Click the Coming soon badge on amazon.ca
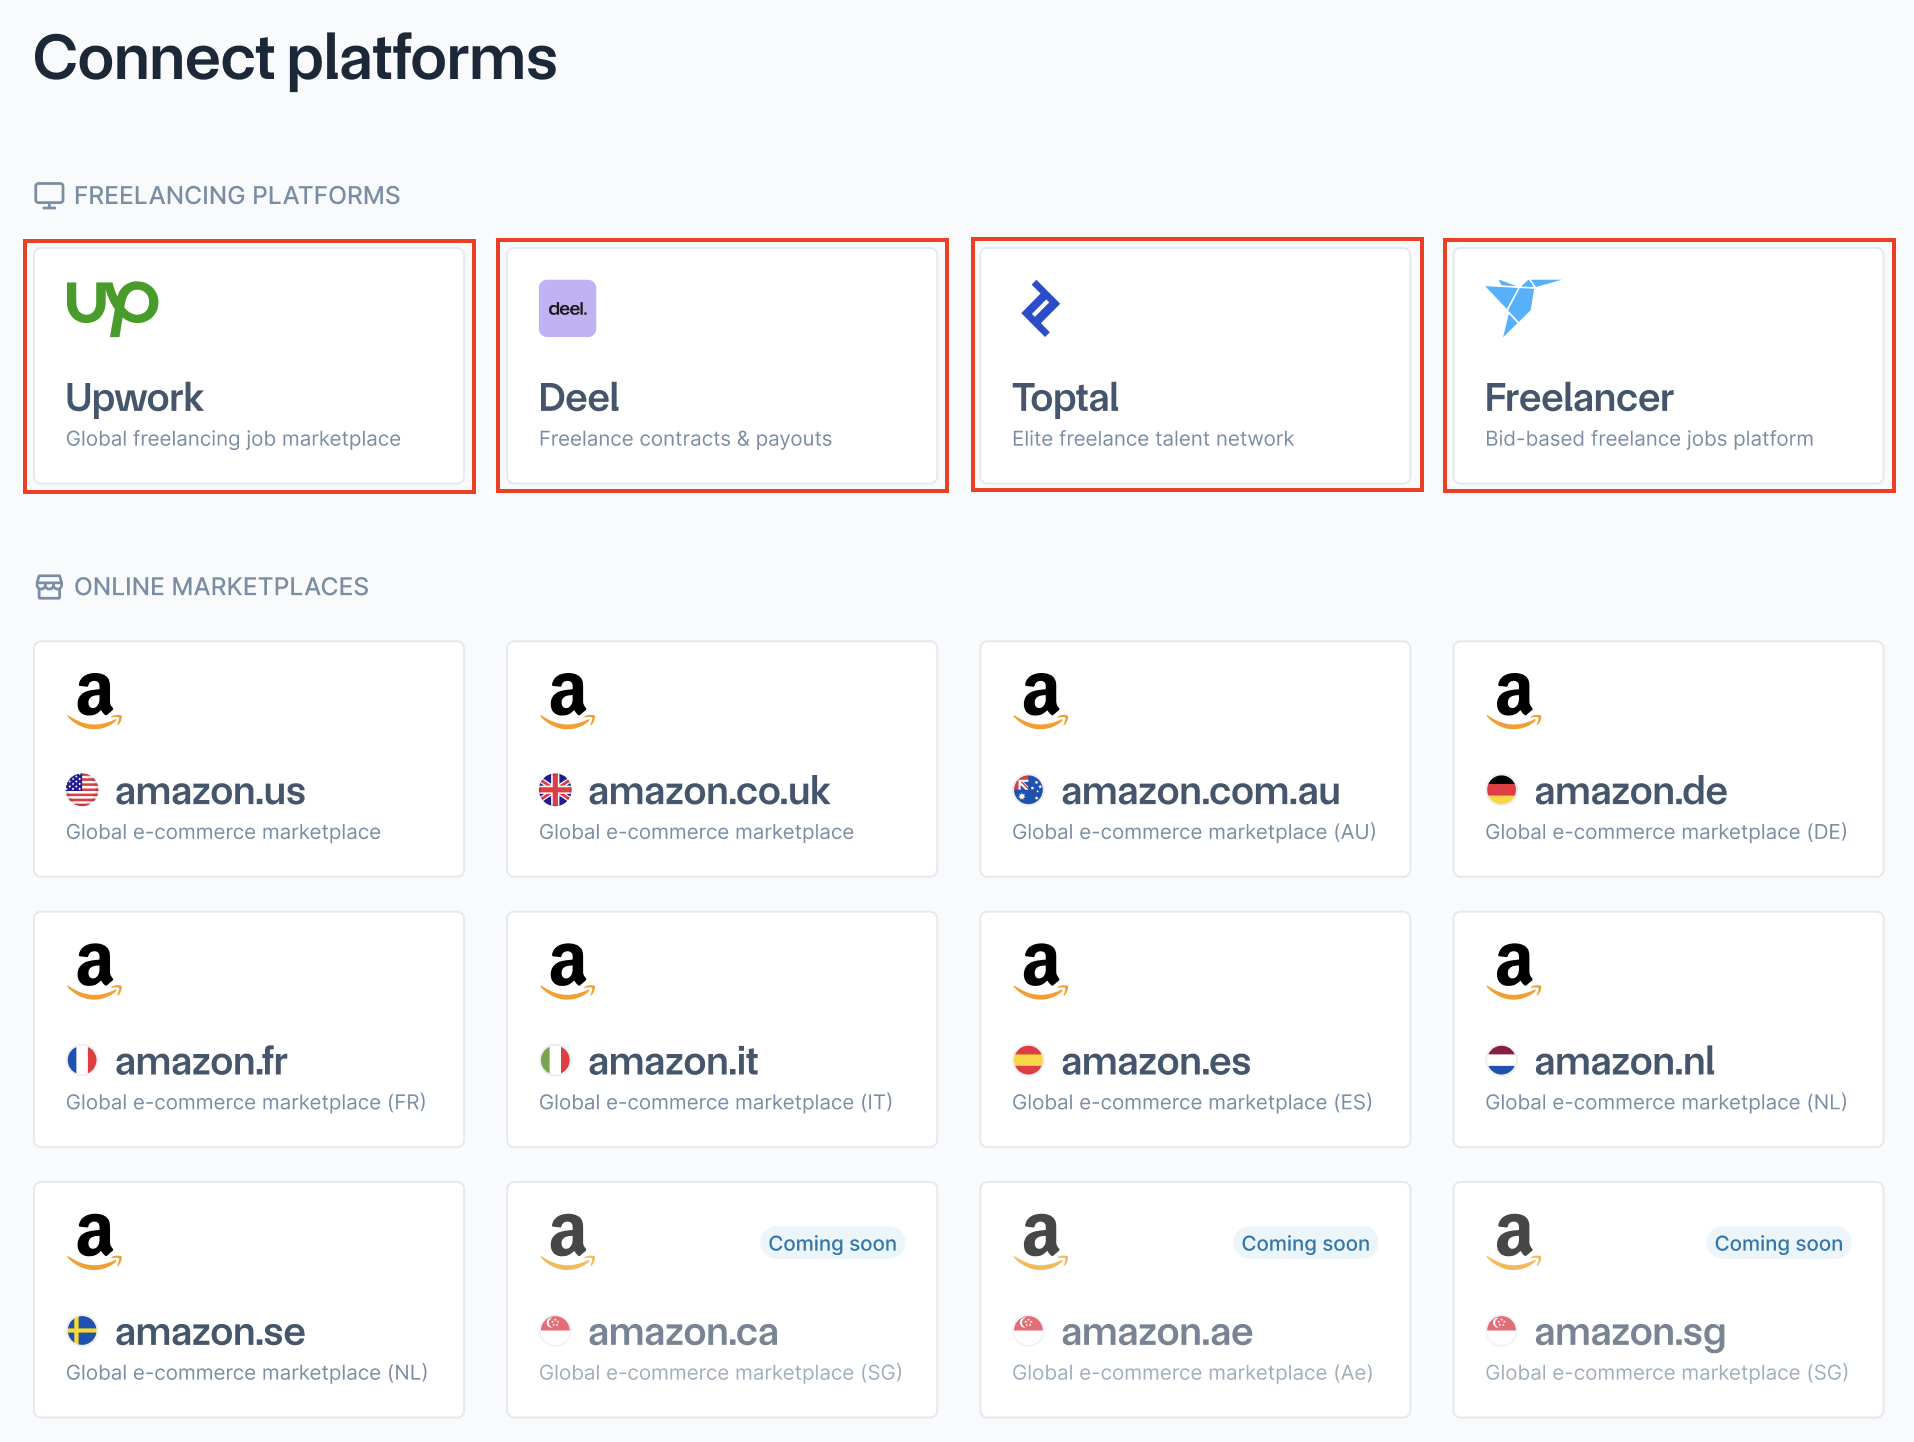 pyautogui.click(x=832, y=1243)
